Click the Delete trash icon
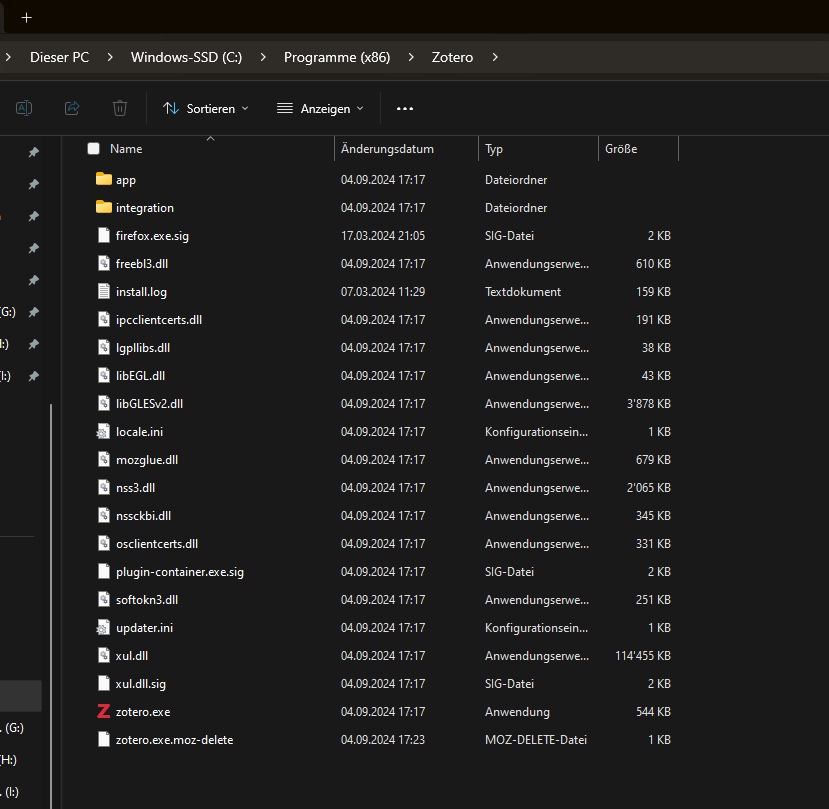This screenshot has width=829, height=809. [x=120, y=108]
